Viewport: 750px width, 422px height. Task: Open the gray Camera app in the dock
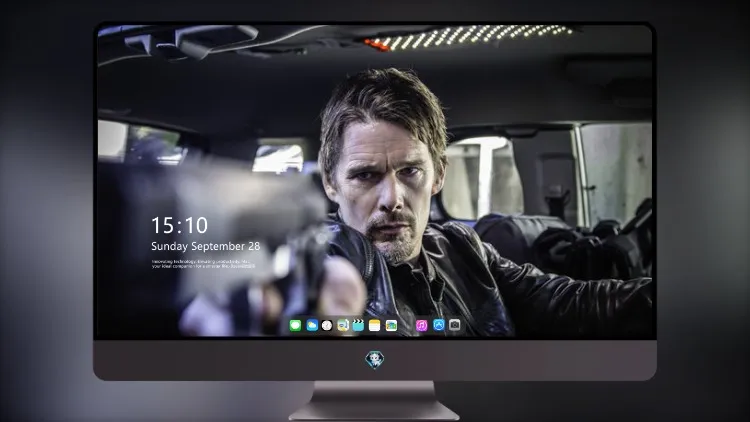click(455, 325)
